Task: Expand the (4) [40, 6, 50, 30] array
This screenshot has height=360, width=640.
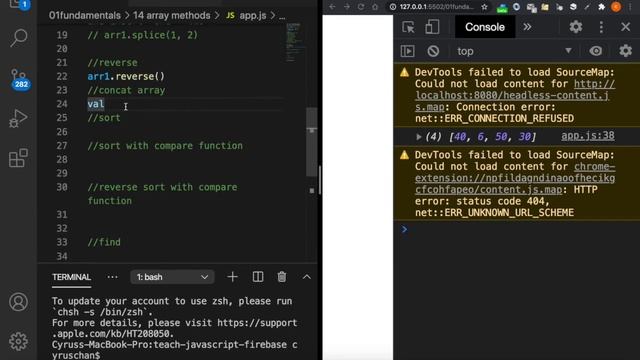Action: [419, 137]
